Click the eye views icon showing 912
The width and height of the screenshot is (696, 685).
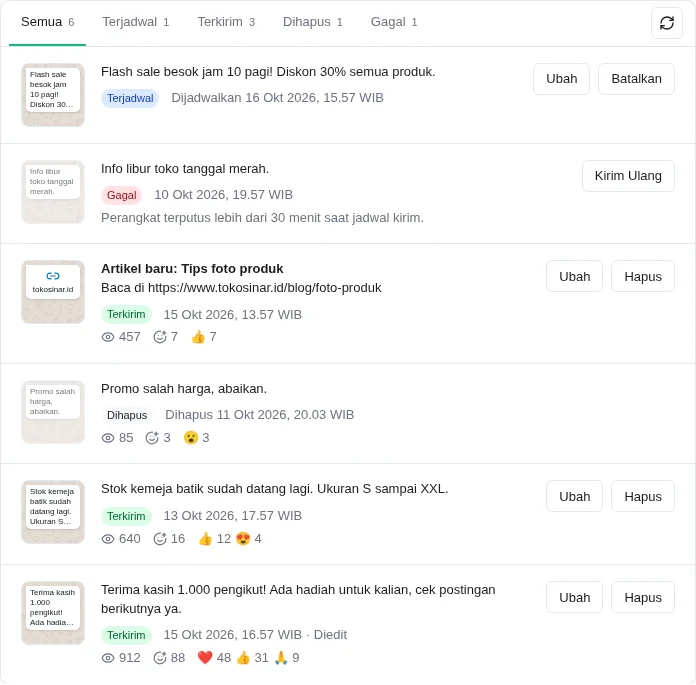108,658
